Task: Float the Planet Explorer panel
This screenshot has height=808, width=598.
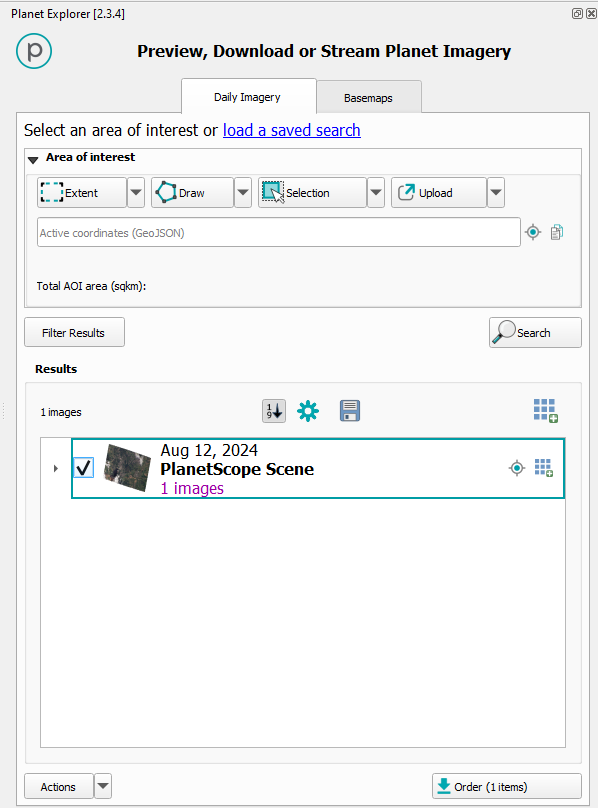Action: [x=577, y=14]
